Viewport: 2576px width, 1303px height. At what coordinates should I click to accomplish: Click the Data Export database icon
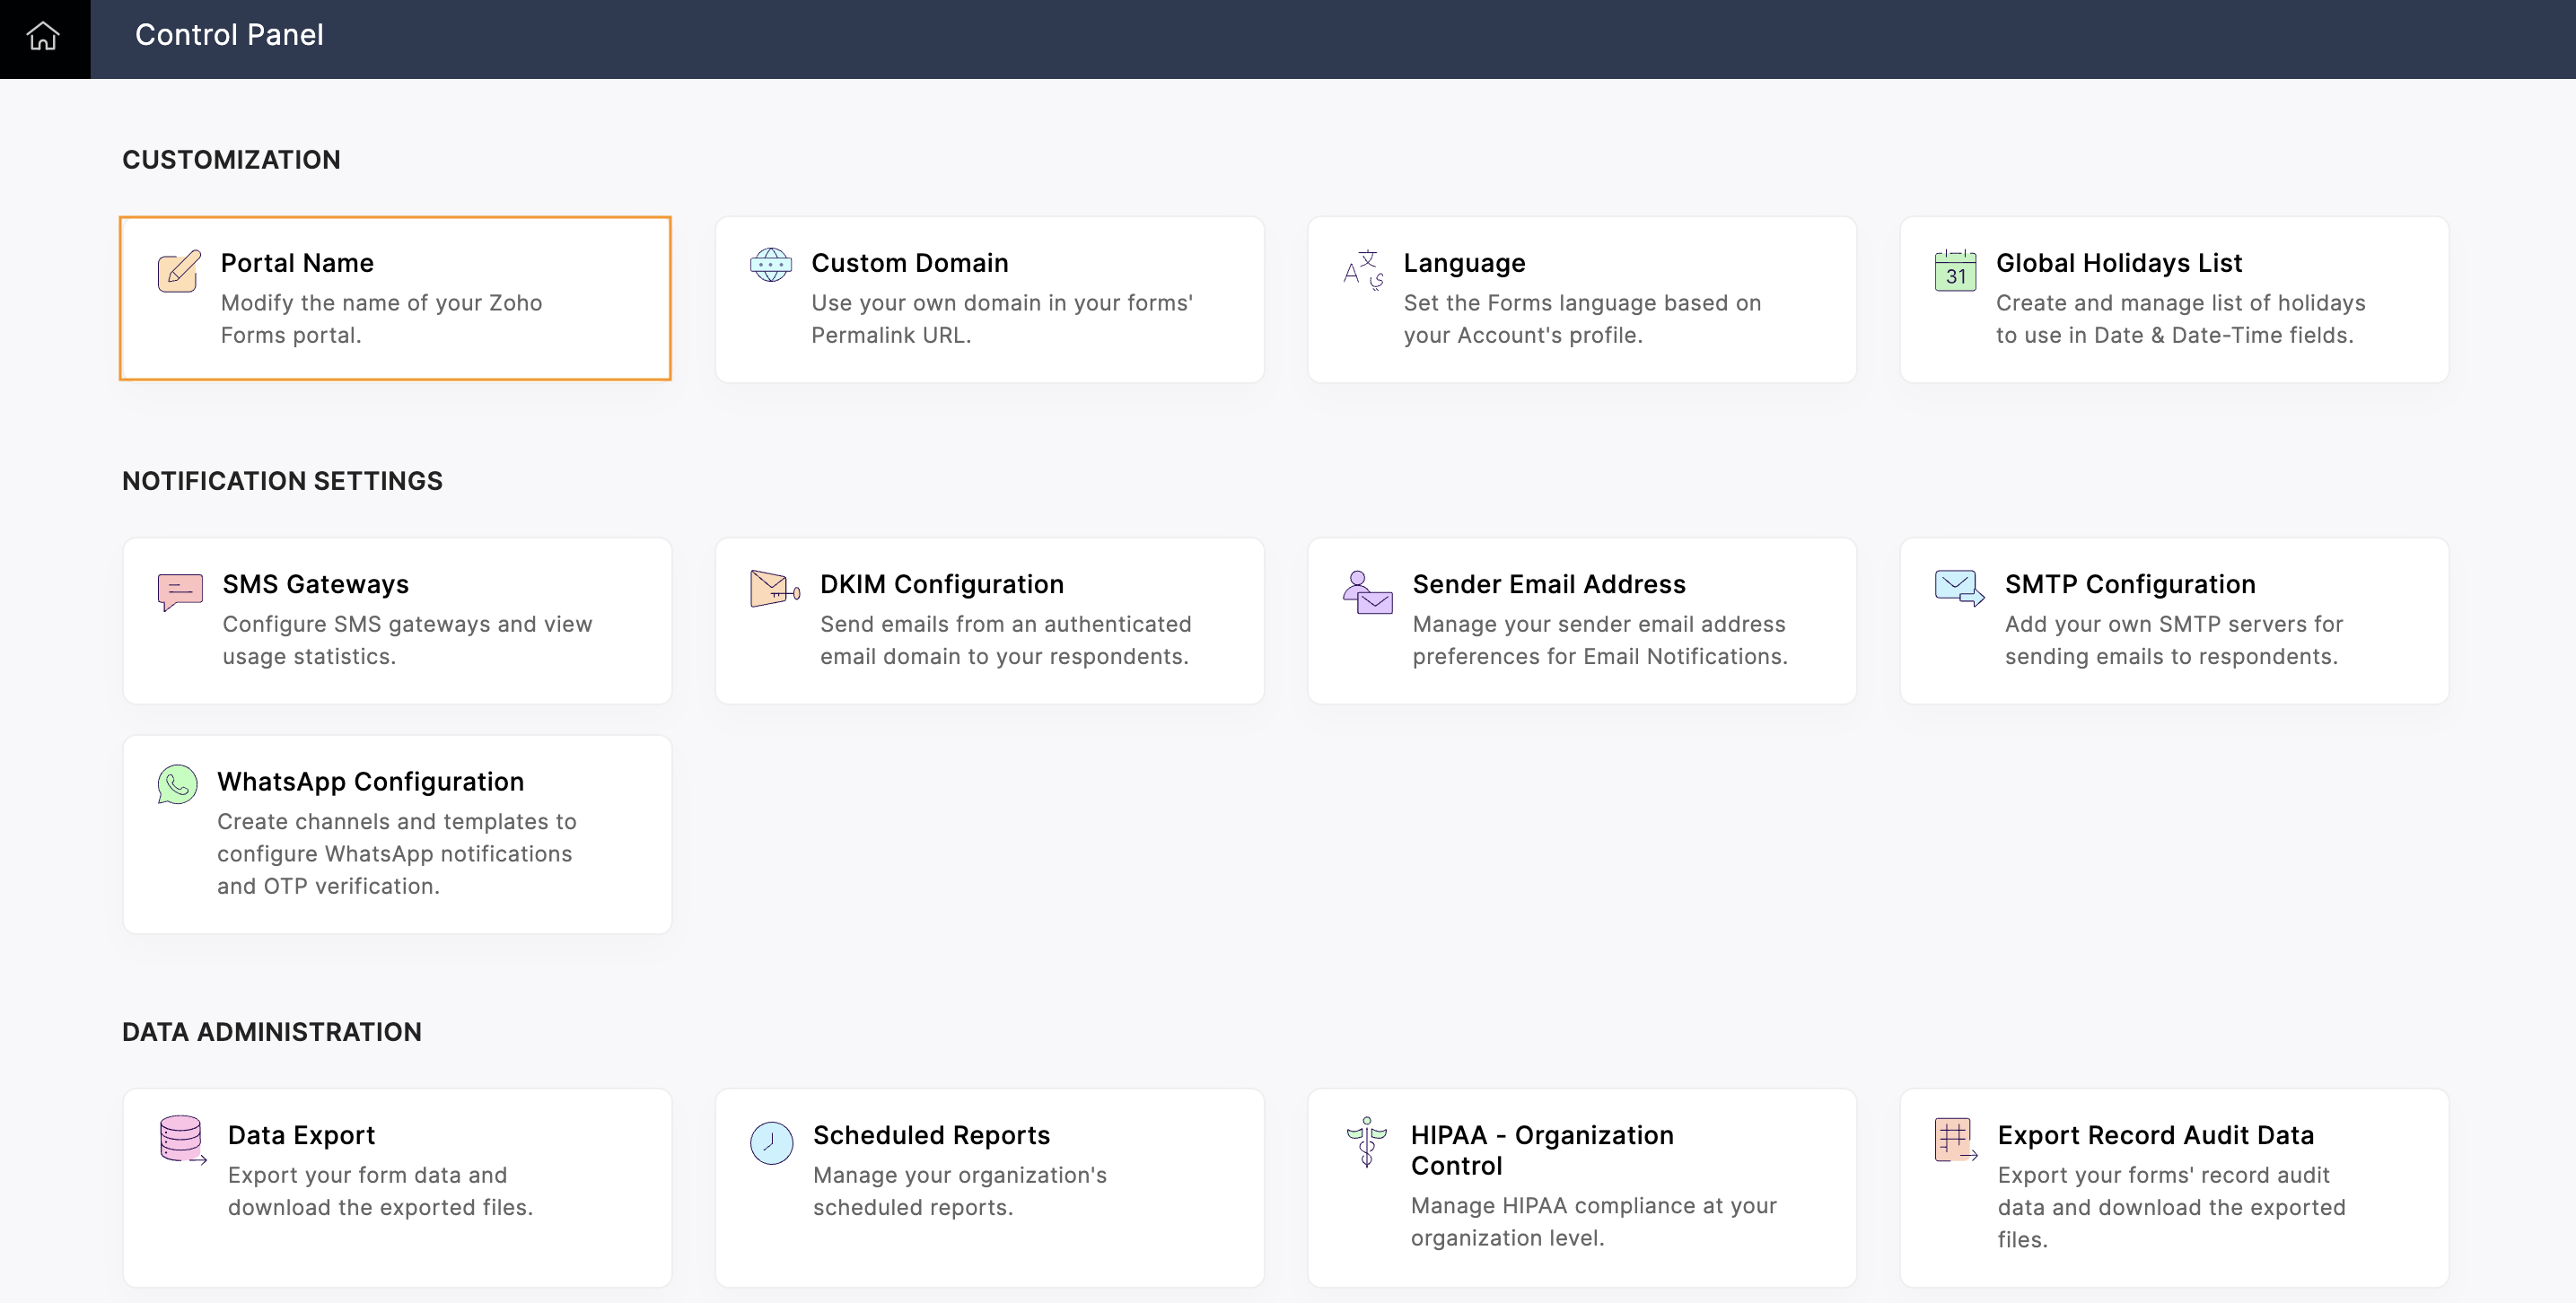182,1140
